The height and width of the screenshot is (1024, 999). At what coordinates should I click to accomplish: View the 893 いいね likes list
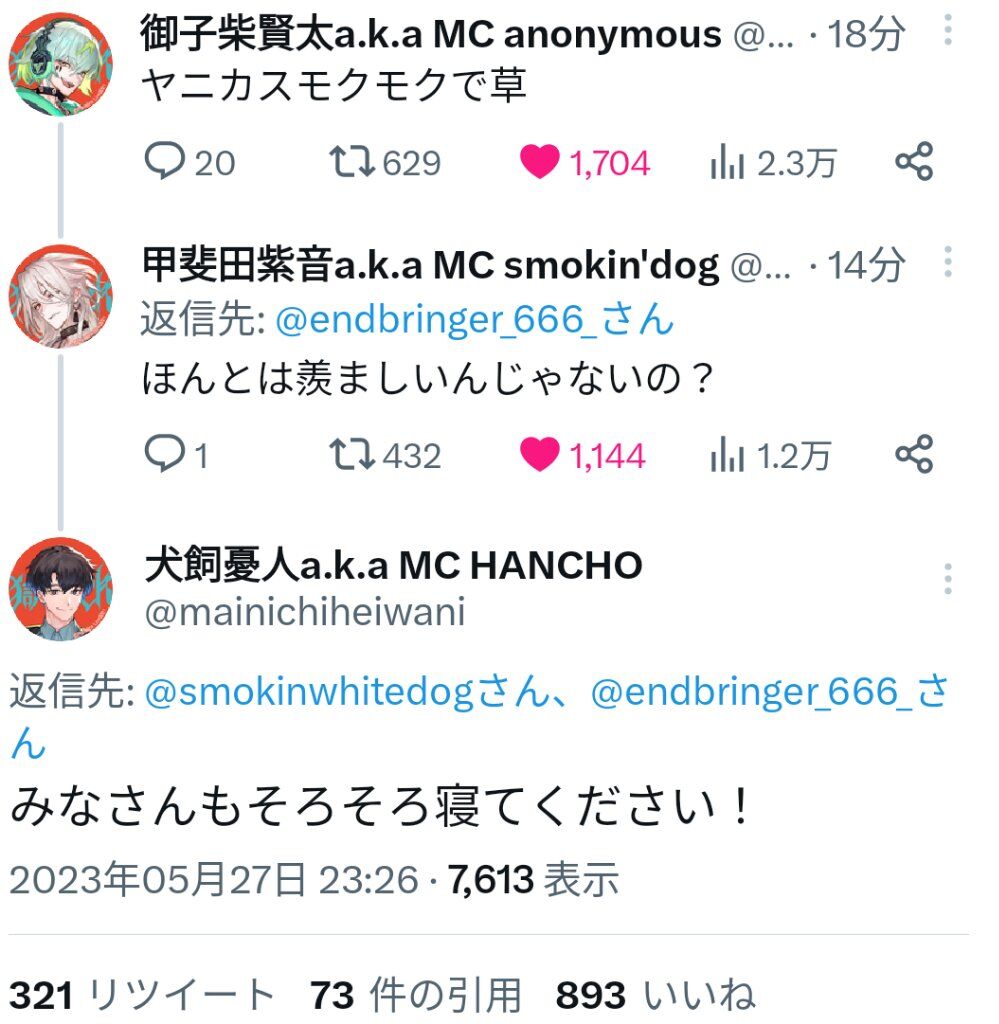[x=656, y=995]
